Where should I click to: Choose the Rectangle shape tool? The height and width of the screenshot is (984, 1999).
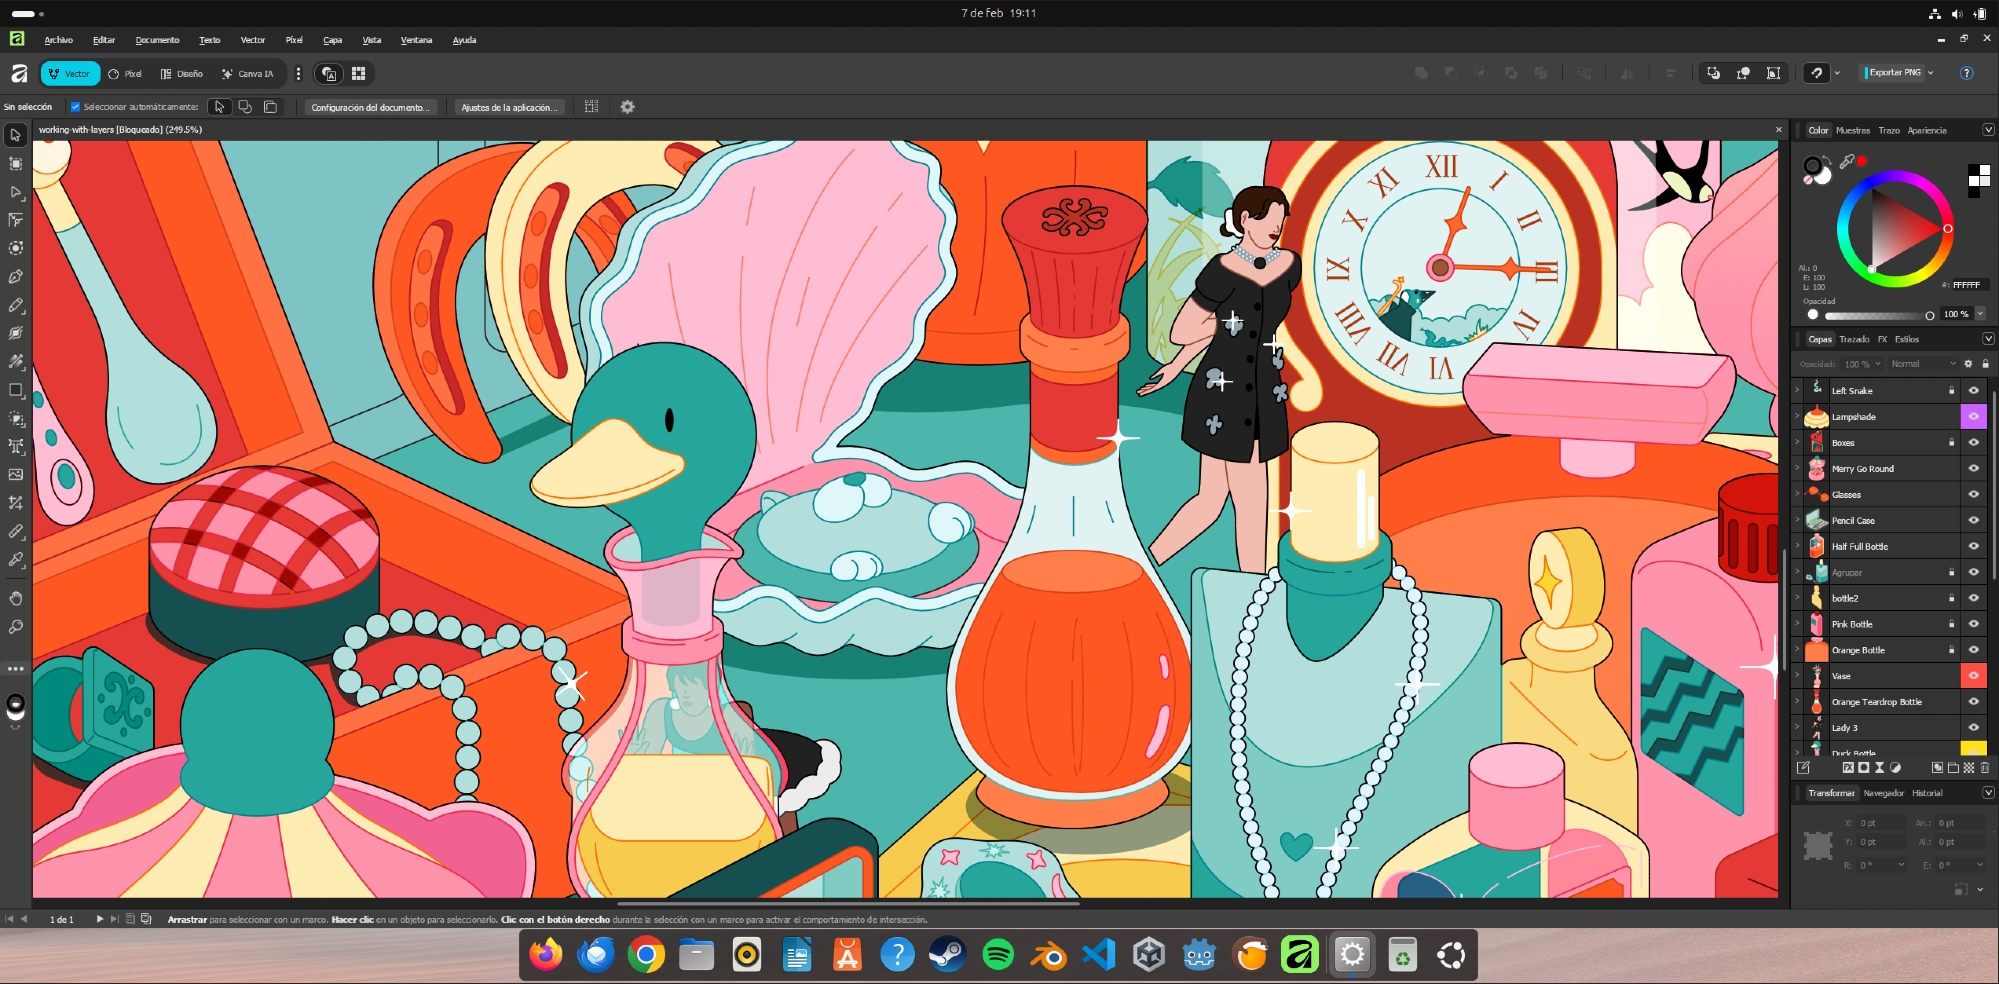15,390
